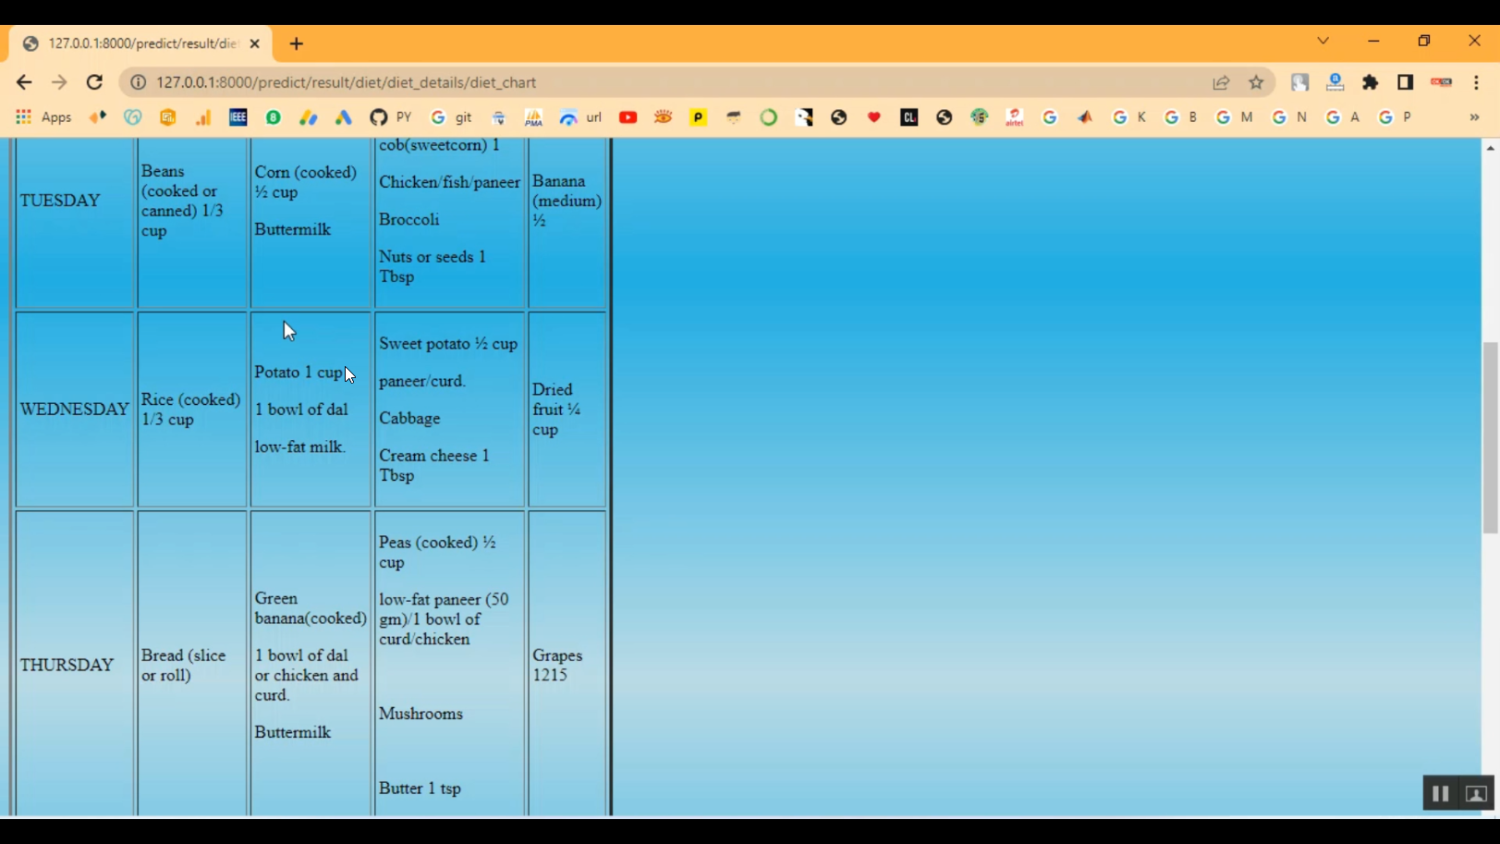
Task: Open the airtel bookmark
Action: [1014, 117]
